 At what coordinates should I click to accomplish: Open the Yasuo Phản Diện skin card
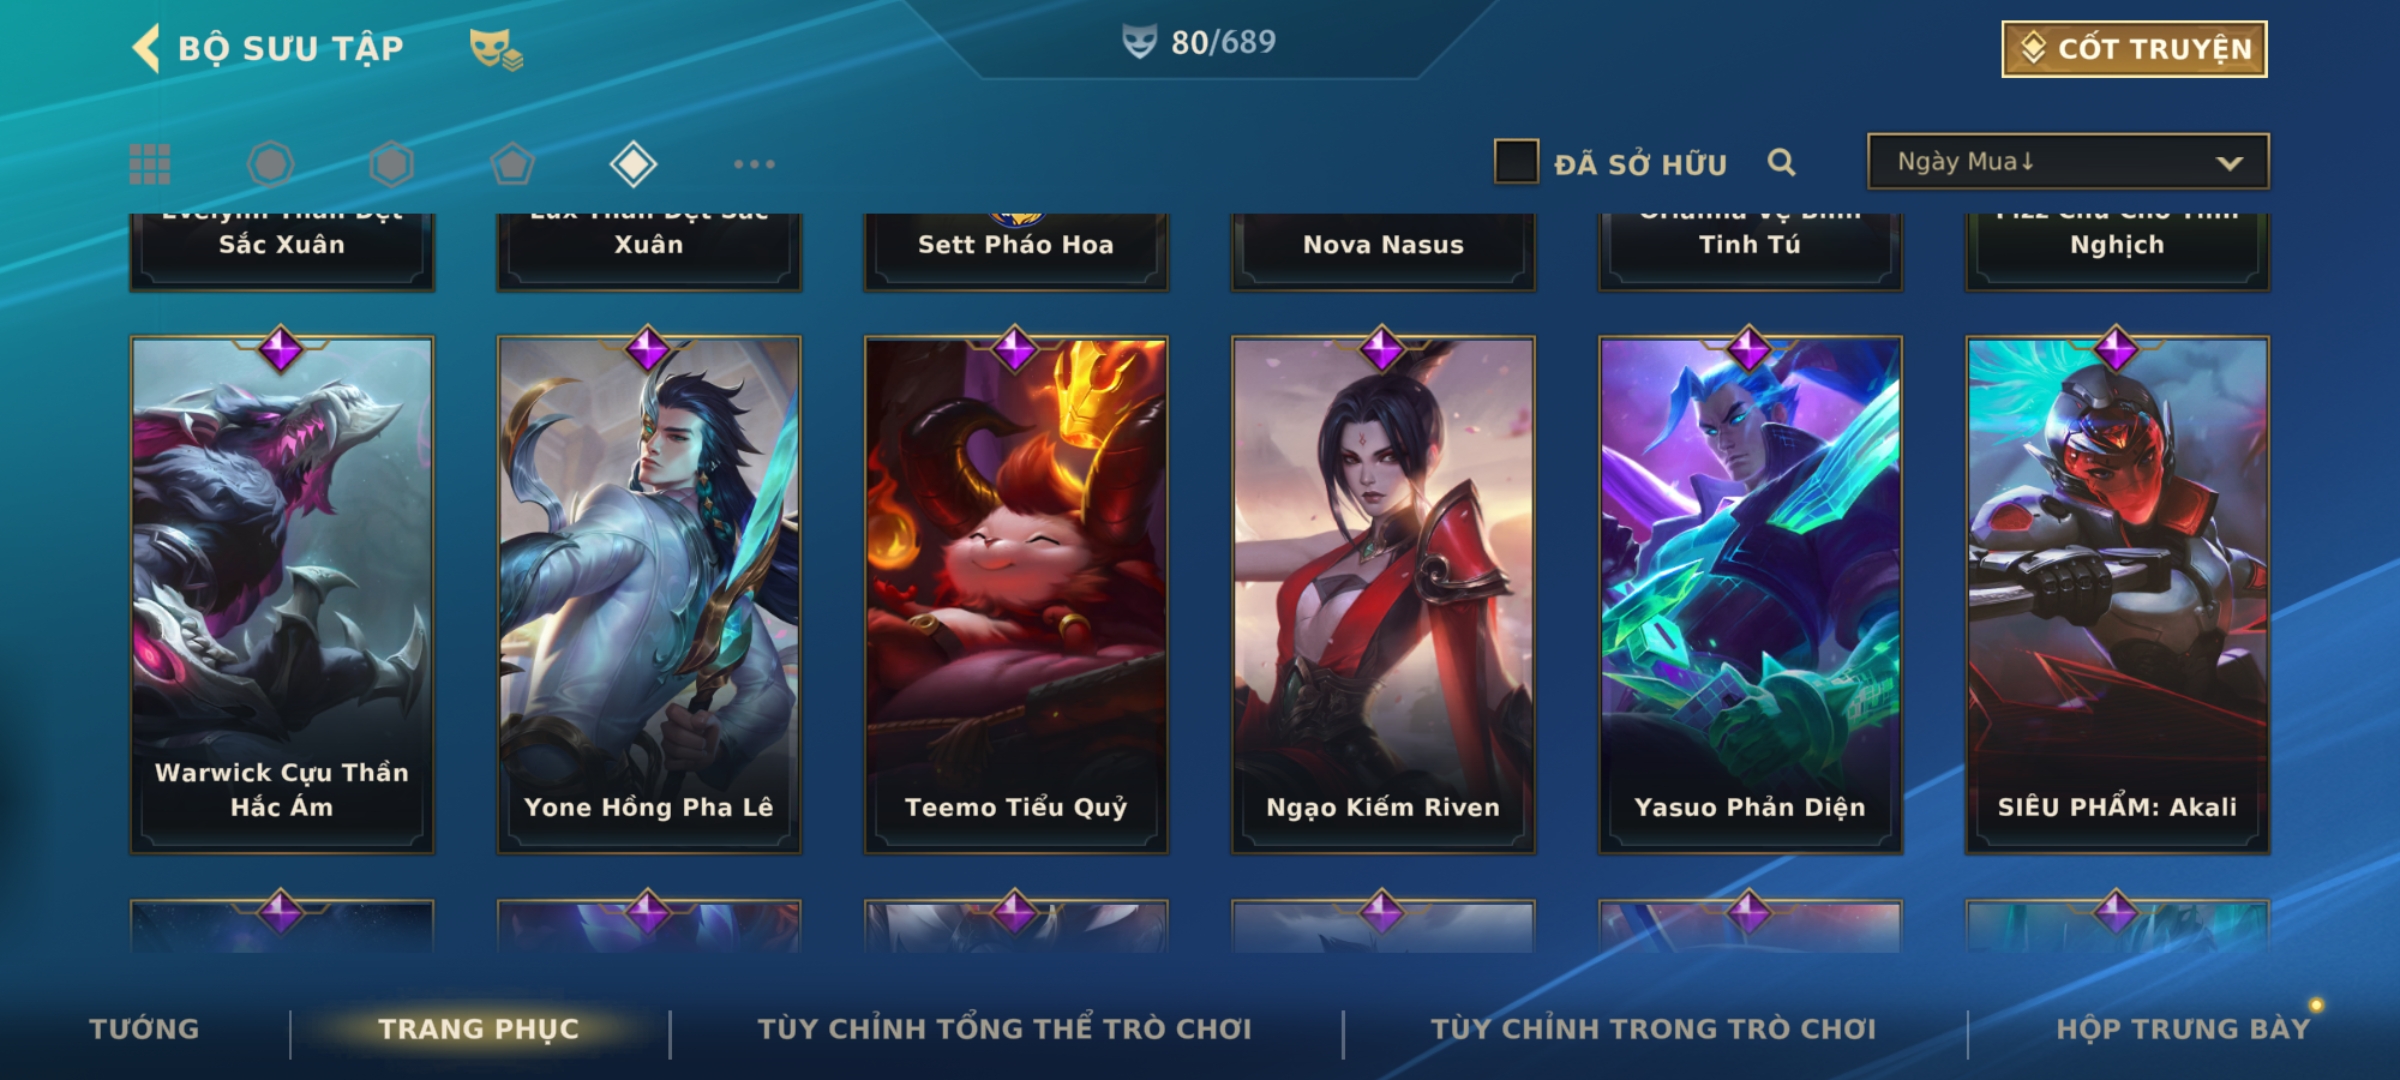[x=1750, y=594]
